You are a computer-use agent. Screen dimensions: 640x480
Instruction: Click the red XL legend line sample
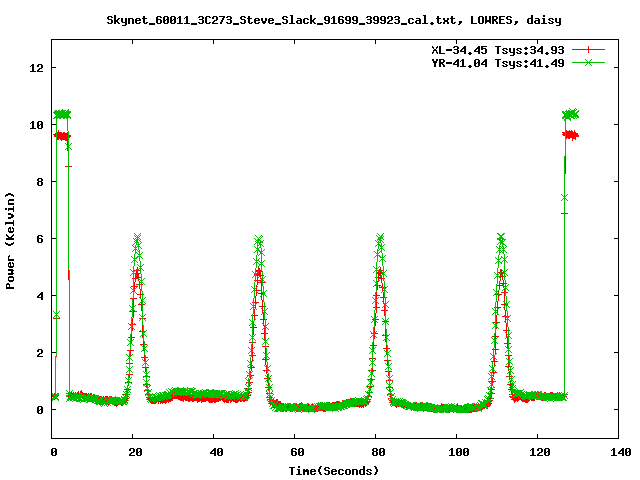(x=588, y=50)
